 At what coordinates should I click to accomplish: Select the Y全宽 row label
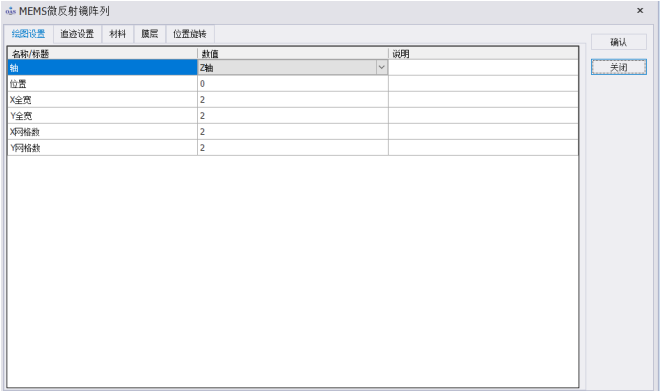click(103, 116)
